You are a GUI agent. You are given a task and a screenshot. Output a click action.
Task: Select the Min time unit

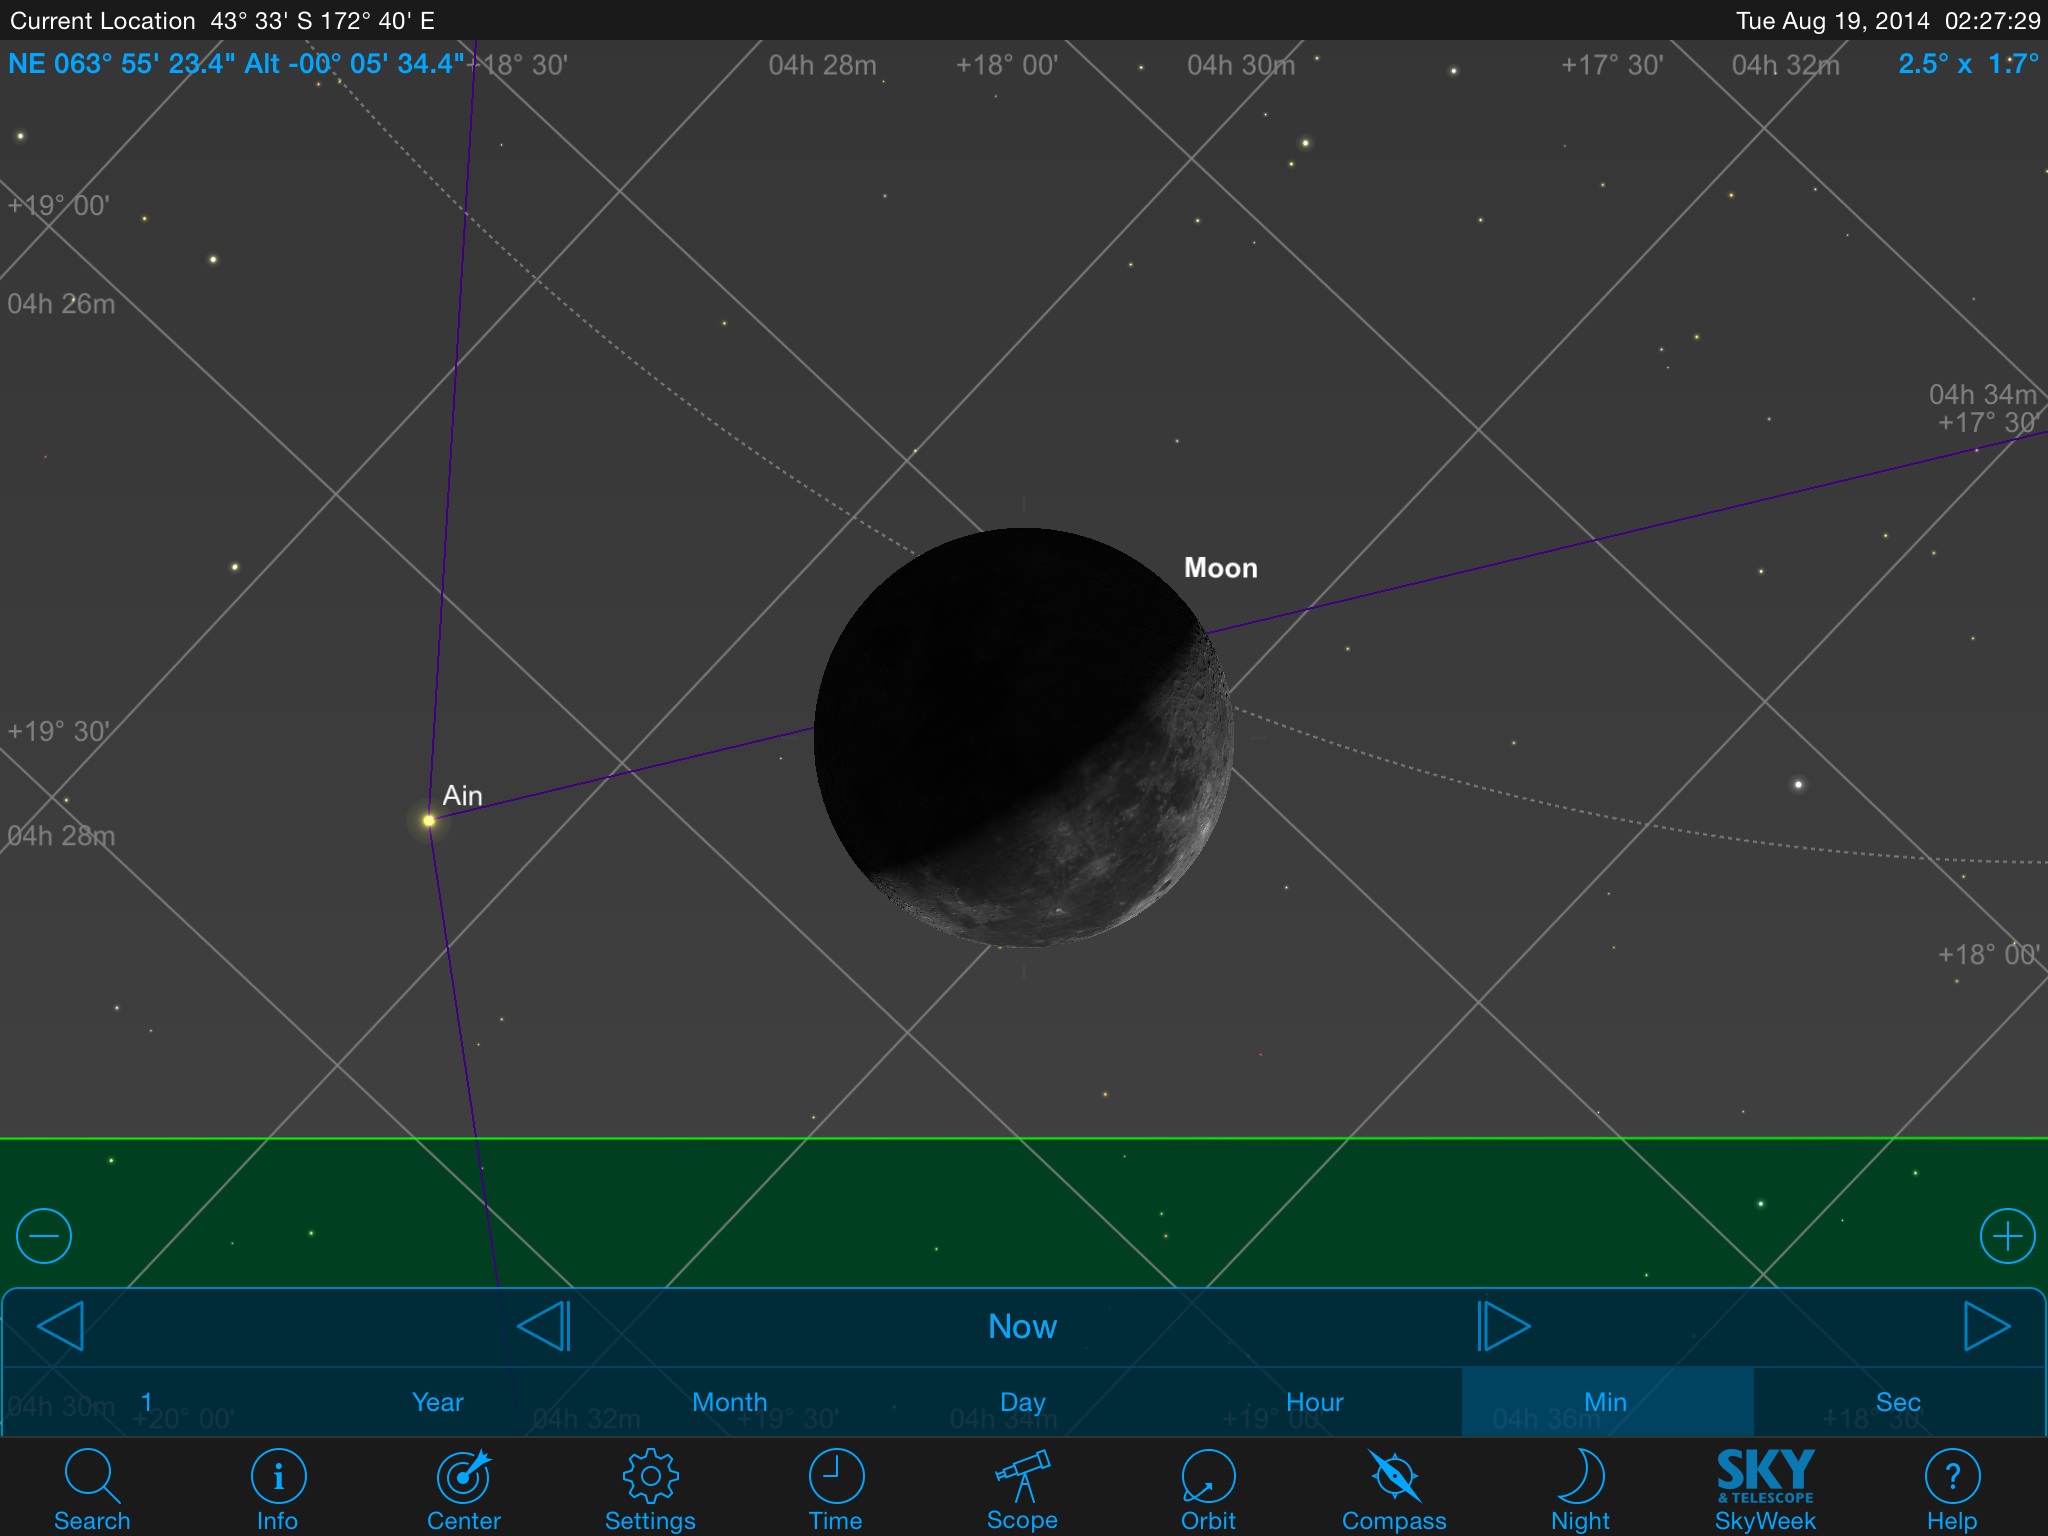click(x=1607, y=1402)
